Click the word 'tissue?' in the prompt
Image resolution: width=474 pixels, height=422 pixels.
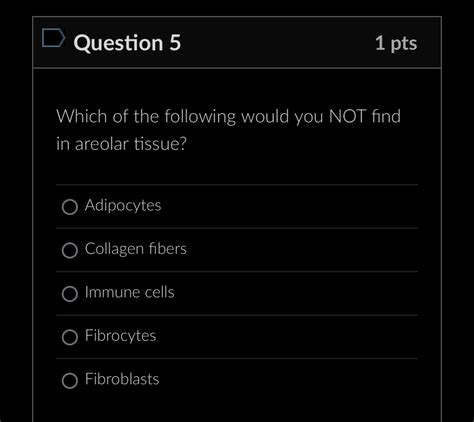(160, 144)
